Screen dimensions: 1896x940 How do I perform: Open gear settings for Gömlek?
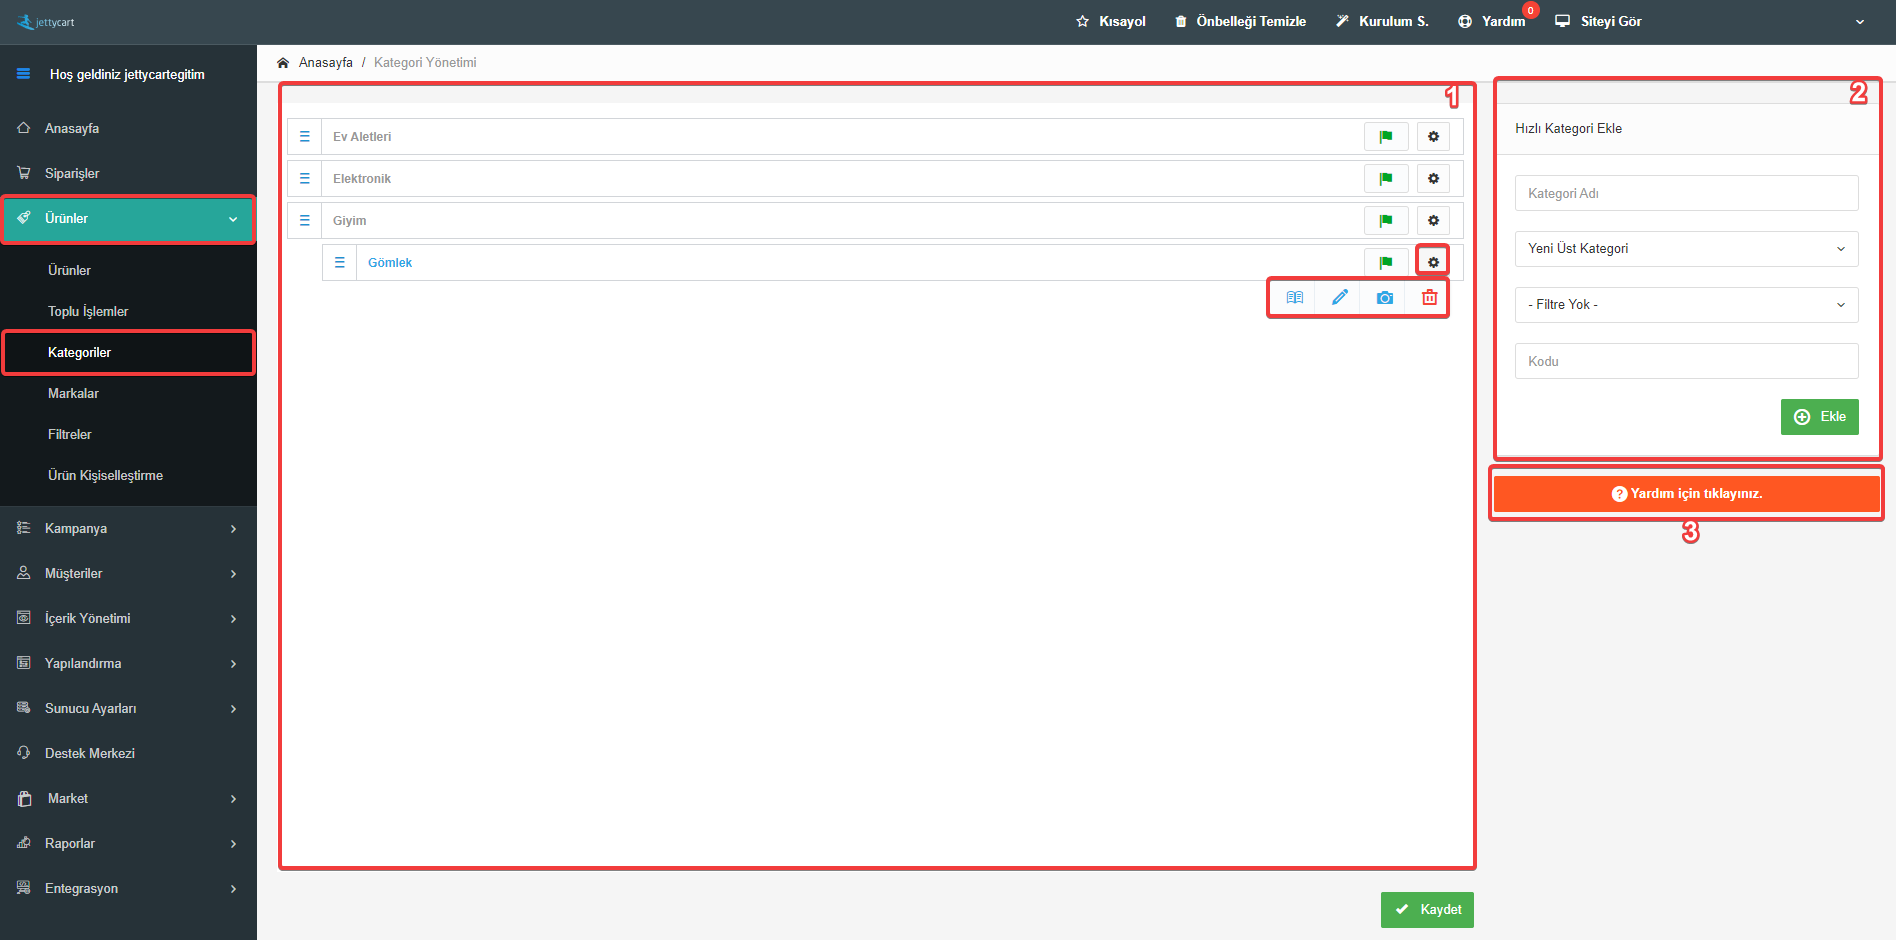click(x=1433, y=263)
